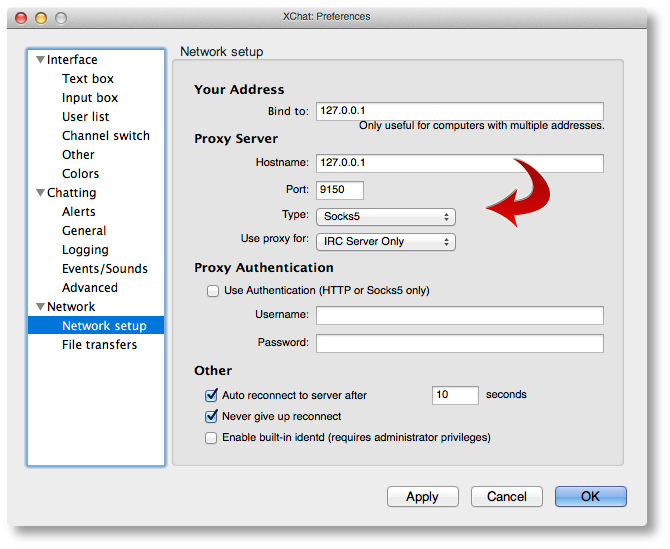The height and width of the screenshot is (549, 670).
Task: Select the Network setup item
Action: pos(96,326)
